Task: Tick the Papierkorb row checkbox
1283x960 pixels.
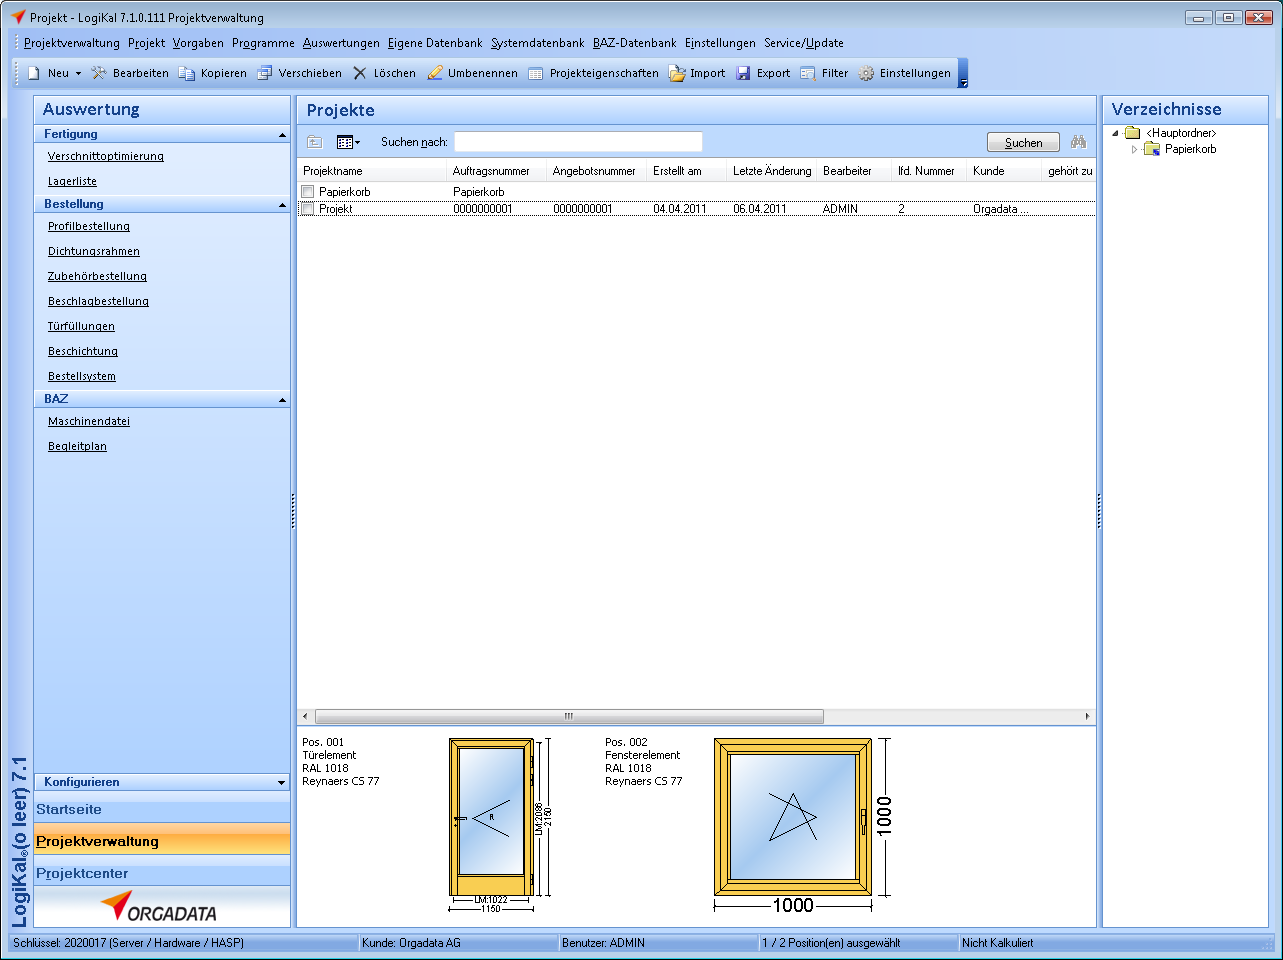Action: [x=308, y=192]
